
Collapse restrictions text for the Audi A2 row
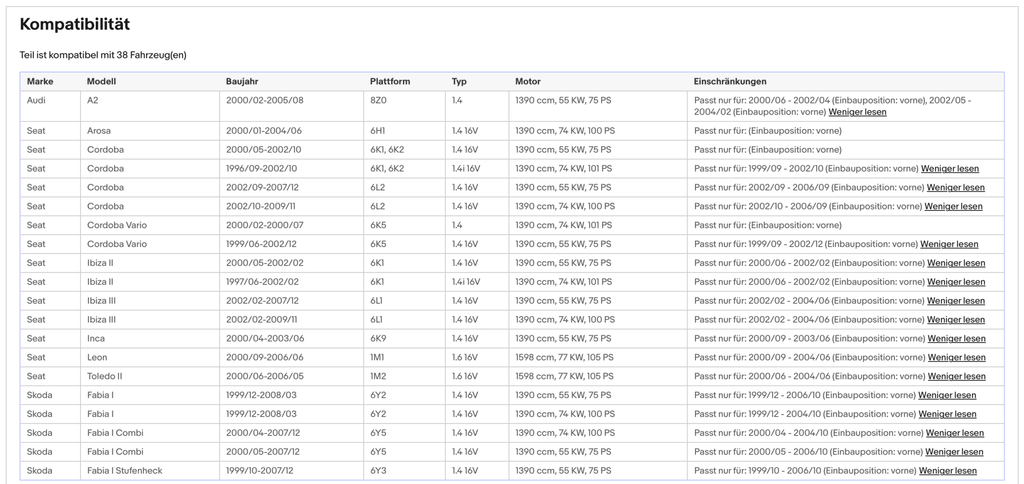click(857, 112)
